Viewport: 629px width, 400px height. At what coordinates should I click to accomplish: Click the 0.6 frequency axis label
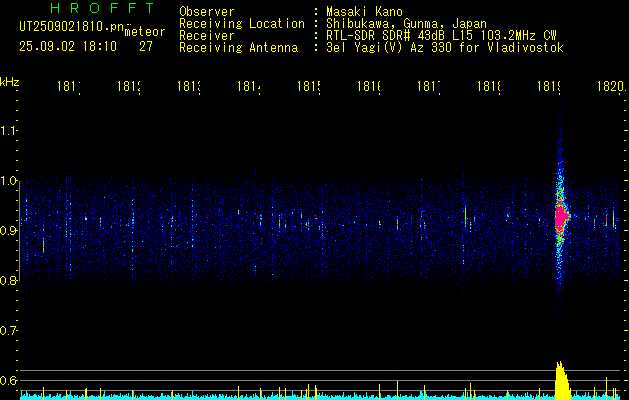[x=8, y=380]
